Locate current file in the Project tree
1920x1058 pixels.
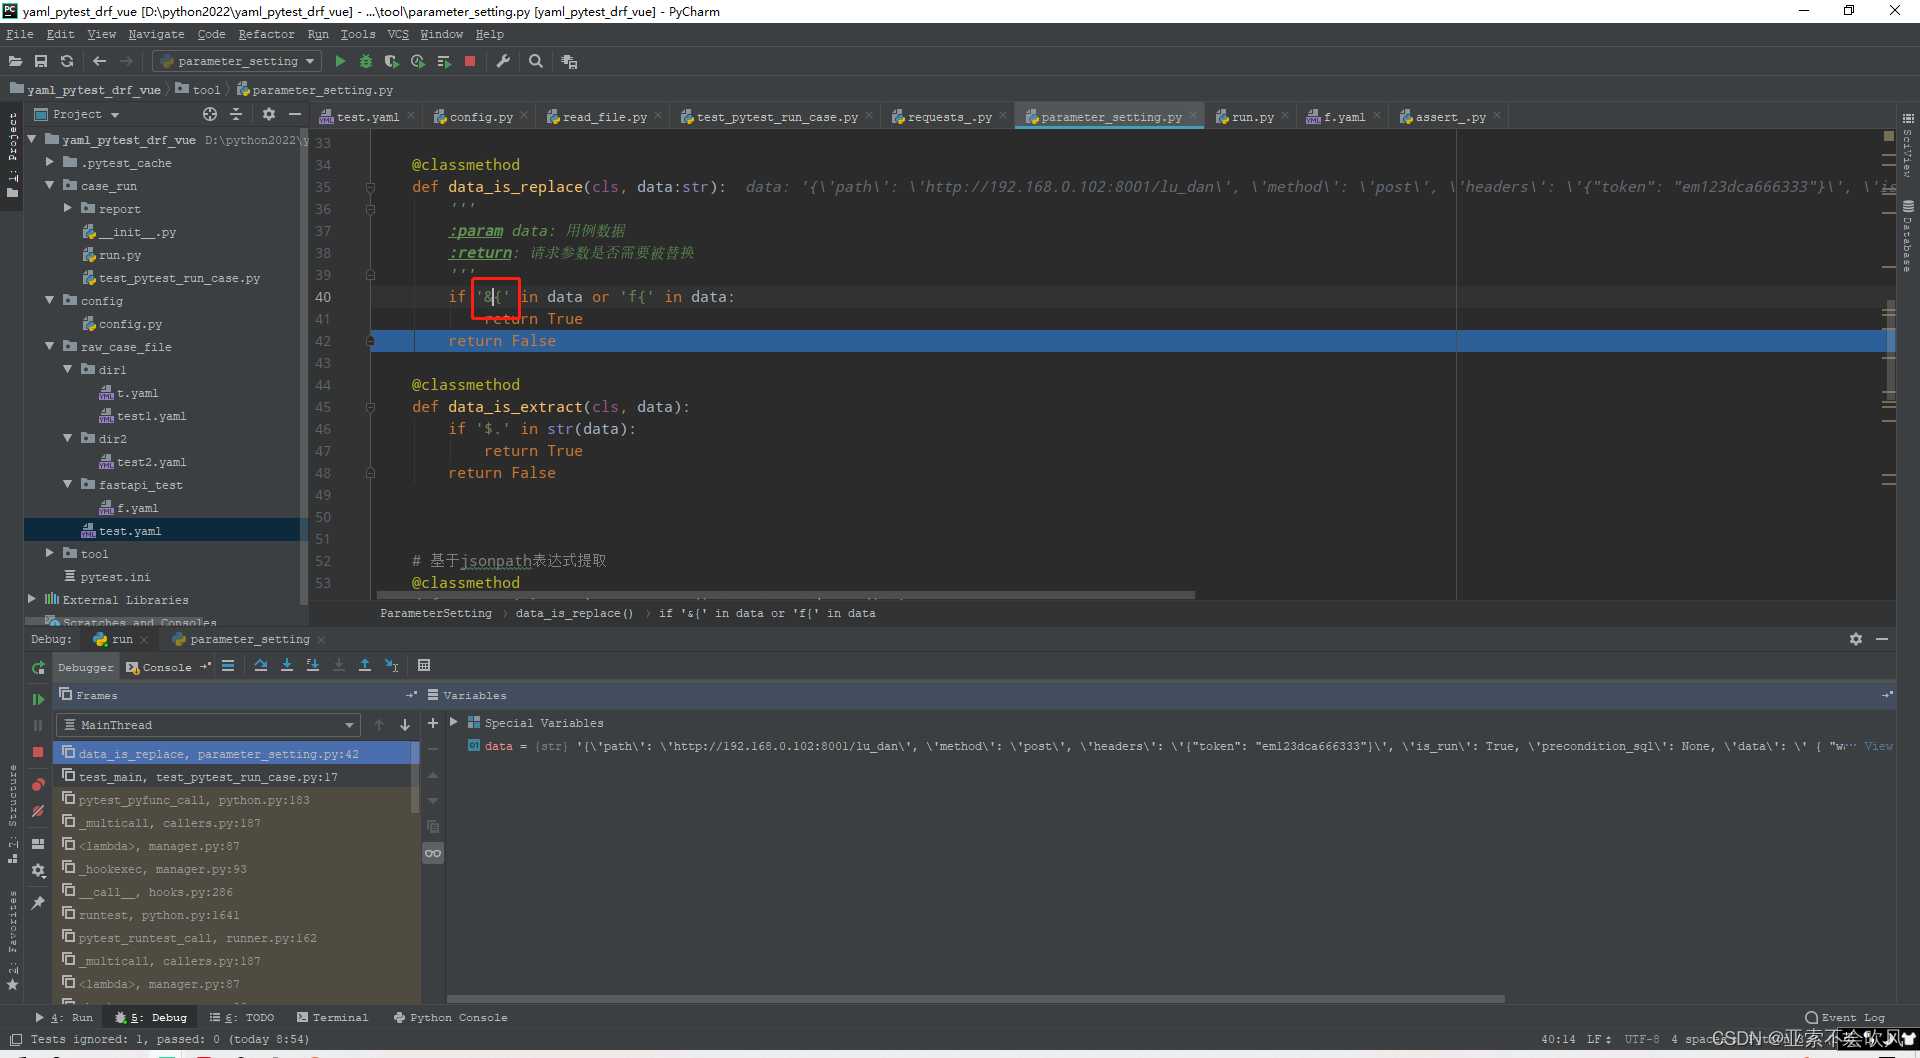click(210, 114)
